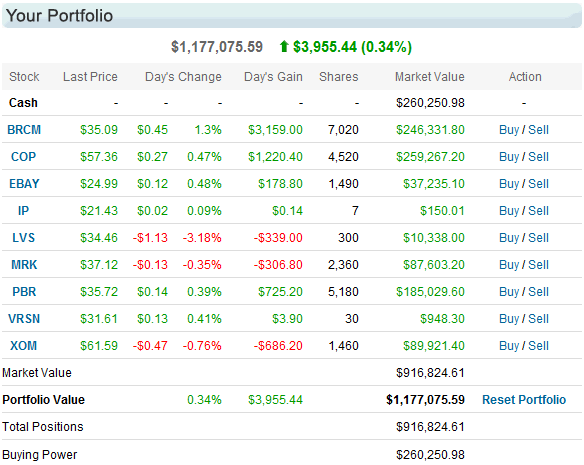
Task: Select XOM day's gain -$686.20
Action: (x=278, y=346)
